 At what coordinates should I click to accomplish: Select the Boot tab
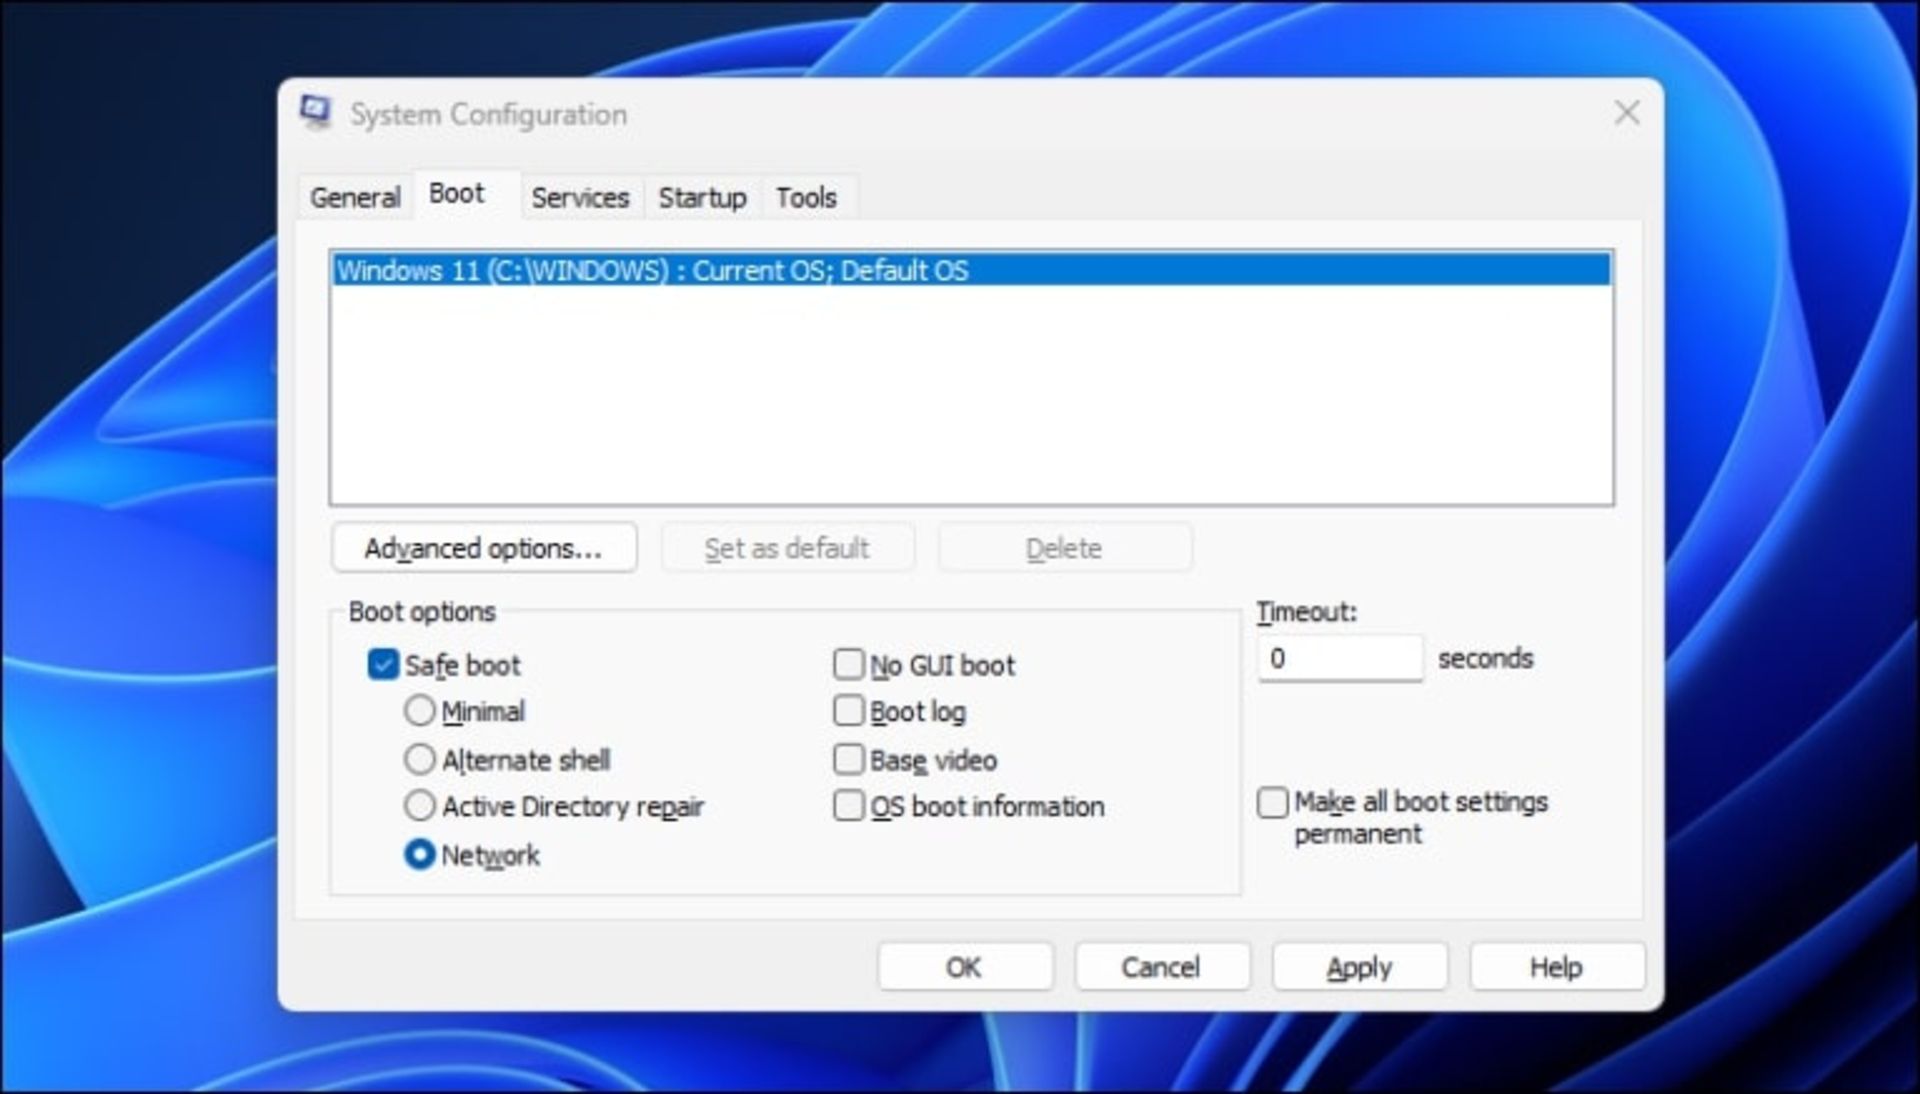click(456, 198)
